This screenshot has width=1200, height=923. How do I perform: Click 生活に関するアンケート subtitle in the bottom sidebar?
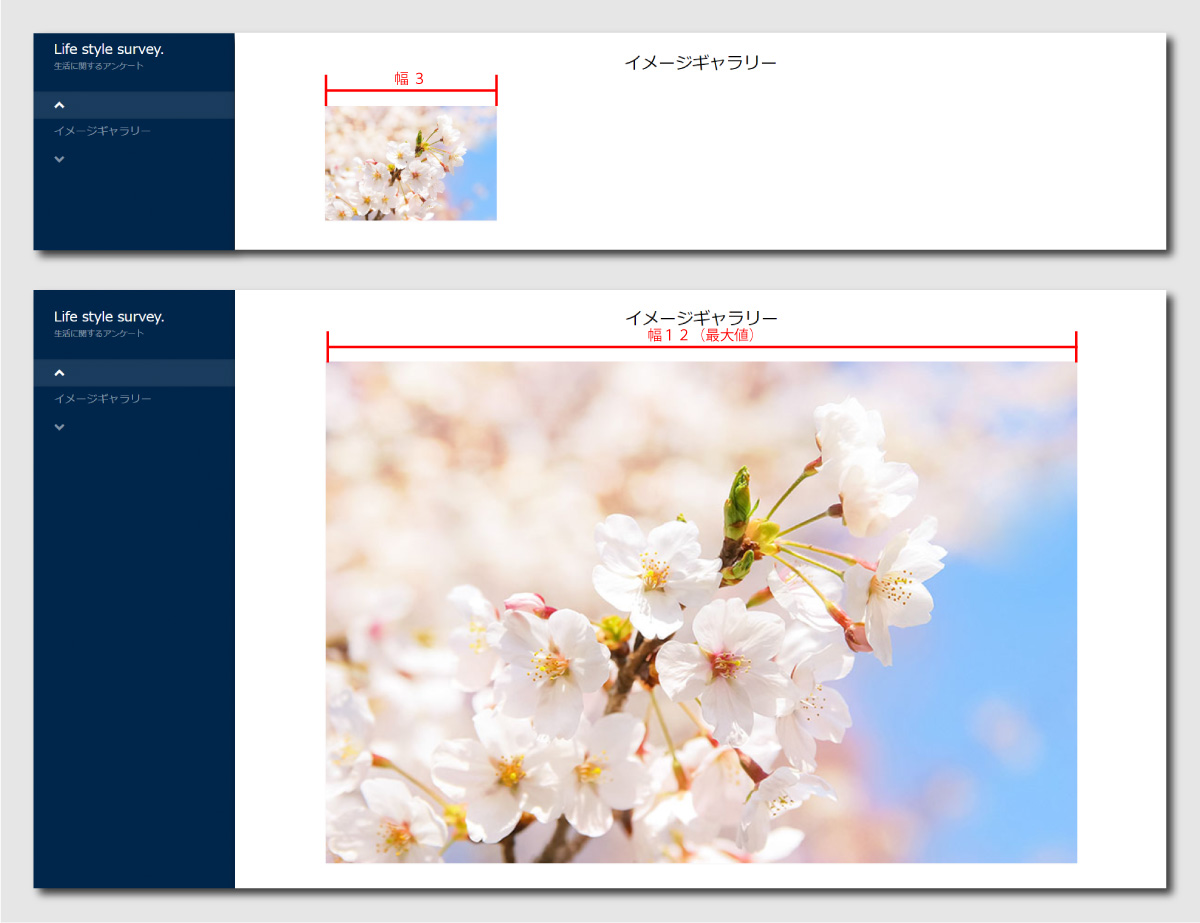[98, 334]
